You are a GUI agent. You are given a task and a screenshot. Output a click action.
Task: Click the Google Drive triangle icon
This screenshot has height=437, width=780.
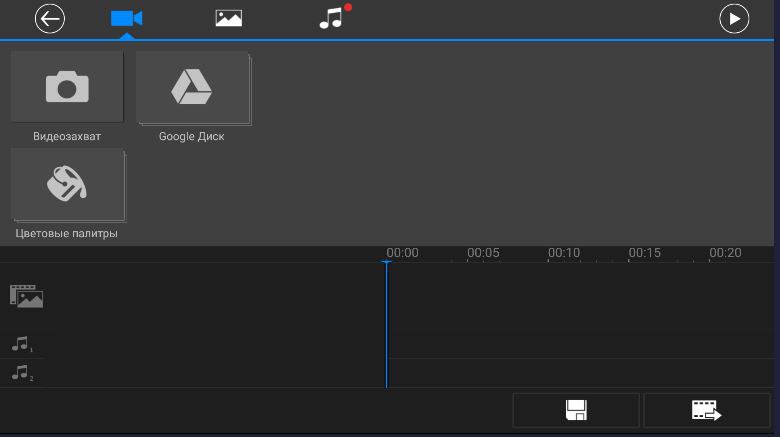(x=192, y=87)
